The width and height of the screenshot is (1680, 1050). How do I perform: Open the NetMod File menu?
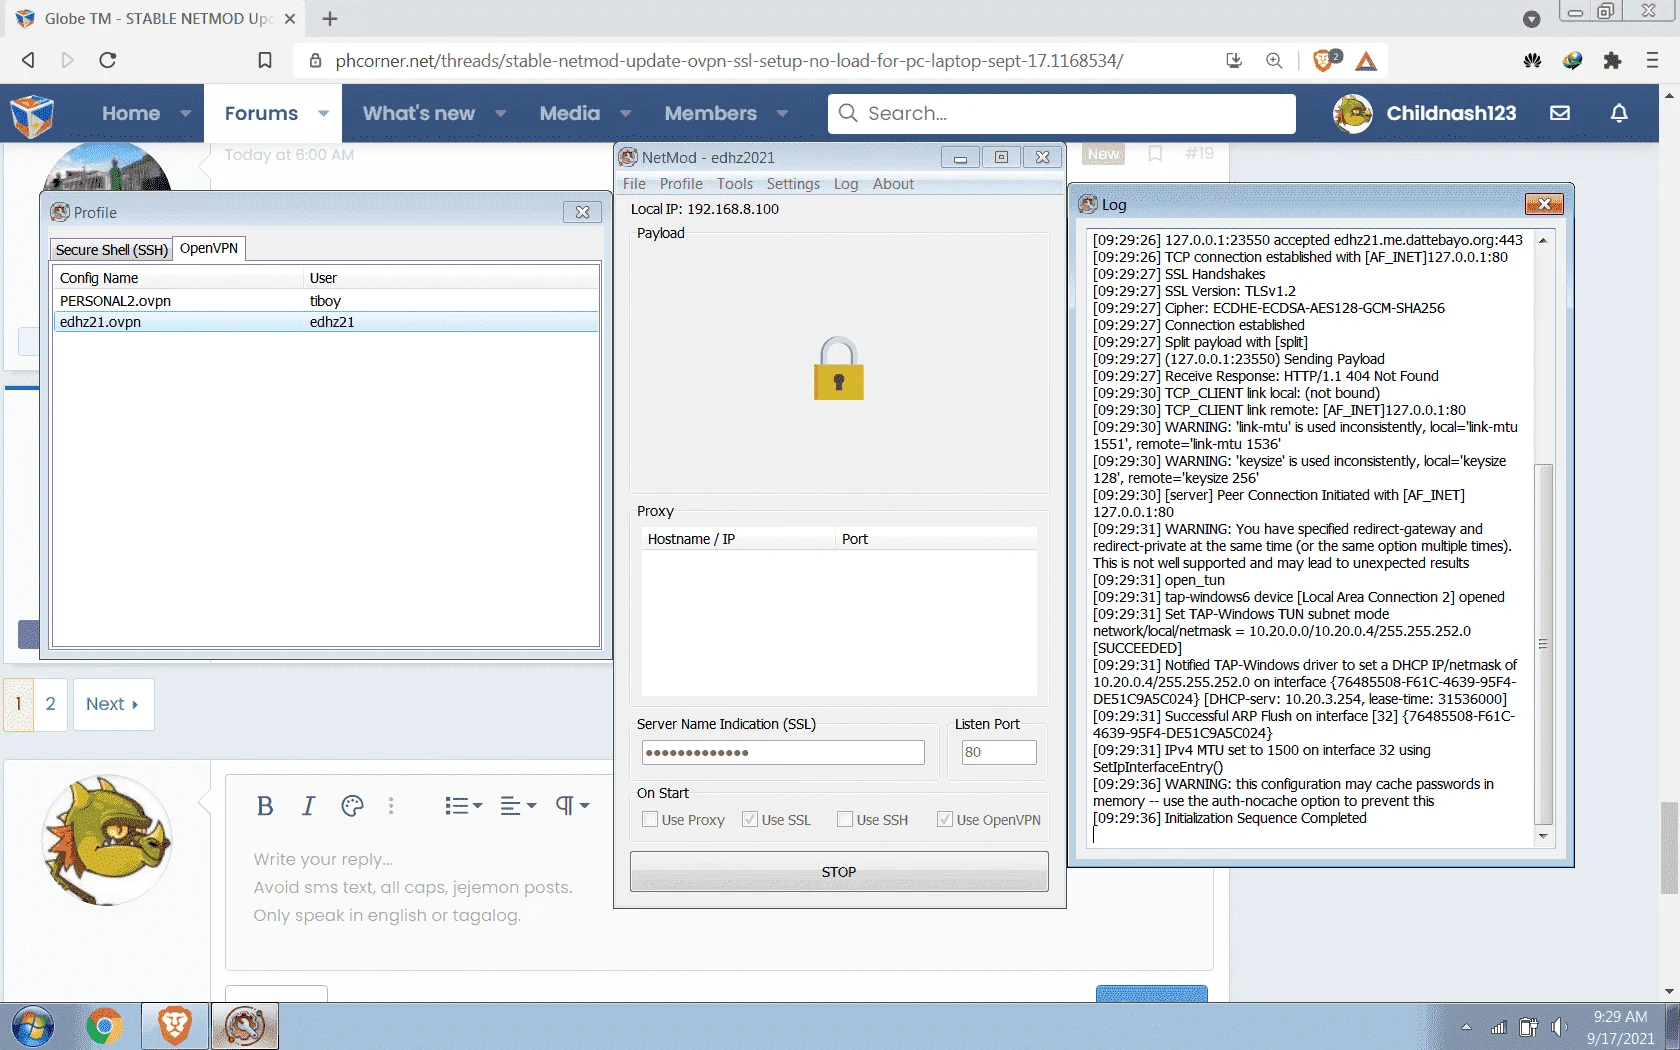pyautogui.click(x=634, y=184)
